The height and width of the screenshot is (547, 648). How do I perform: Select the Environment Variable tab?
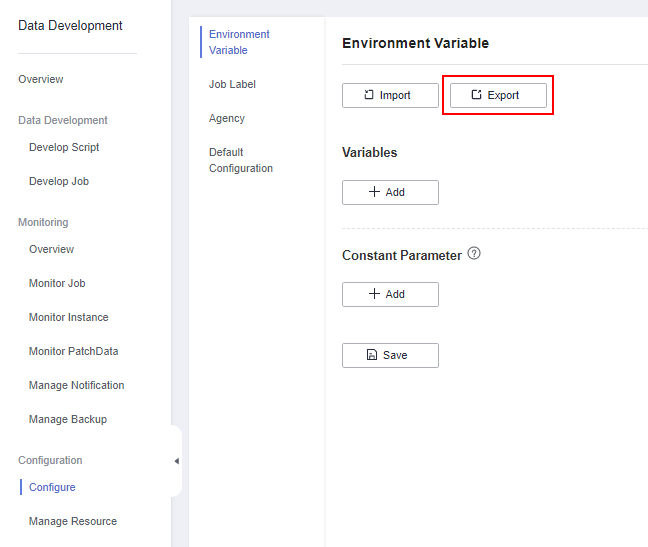point(239,42)
